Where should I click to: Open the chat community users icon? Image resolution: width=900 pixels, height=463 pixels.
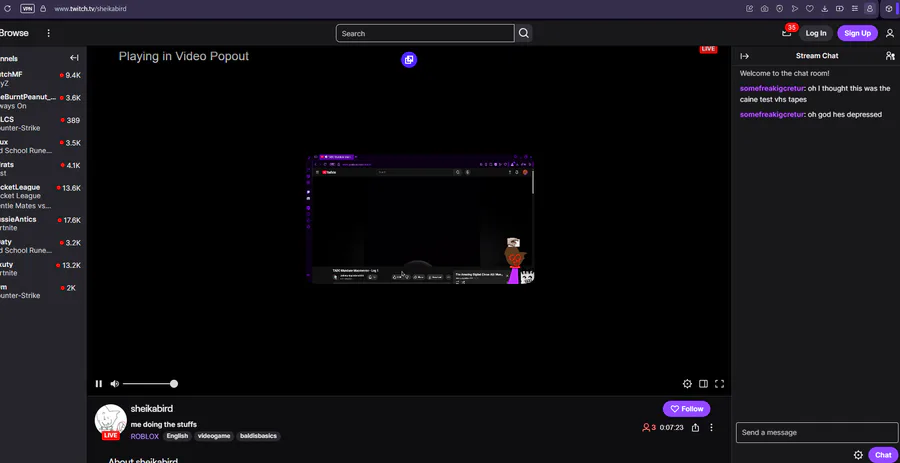[890, 56]
